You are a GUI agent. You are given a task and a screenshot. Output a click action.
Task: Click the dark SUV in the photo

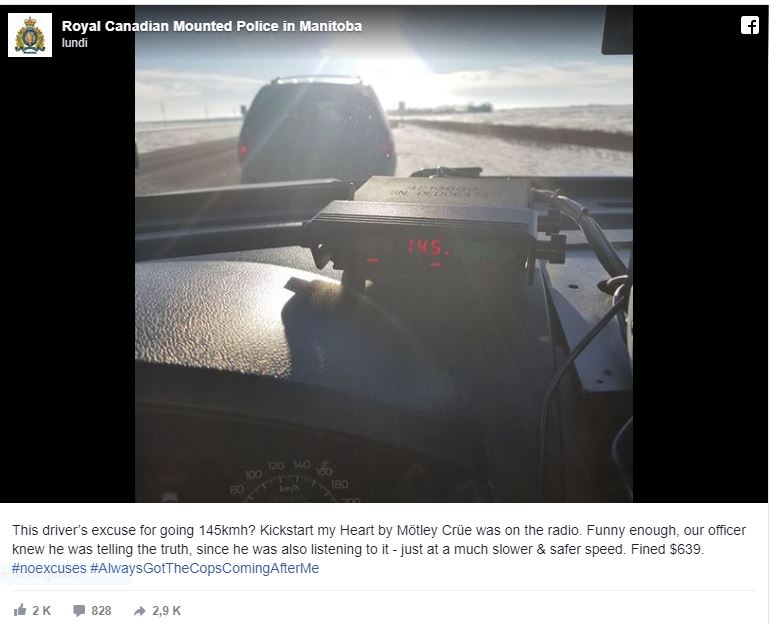(x=317, y=130)
